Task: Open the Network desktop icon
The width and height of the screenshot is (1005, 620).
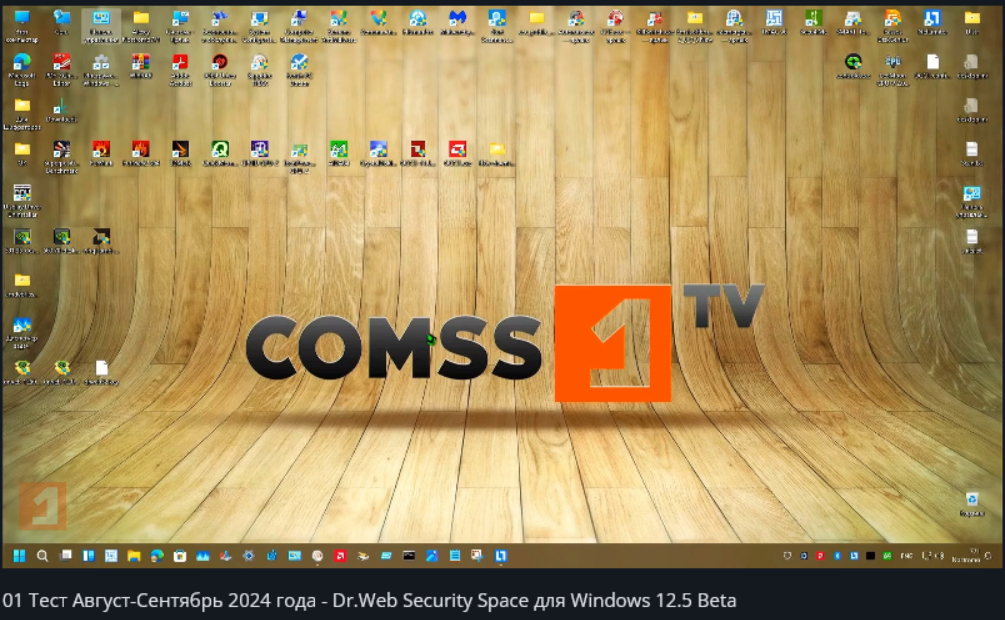Action: 62,23
